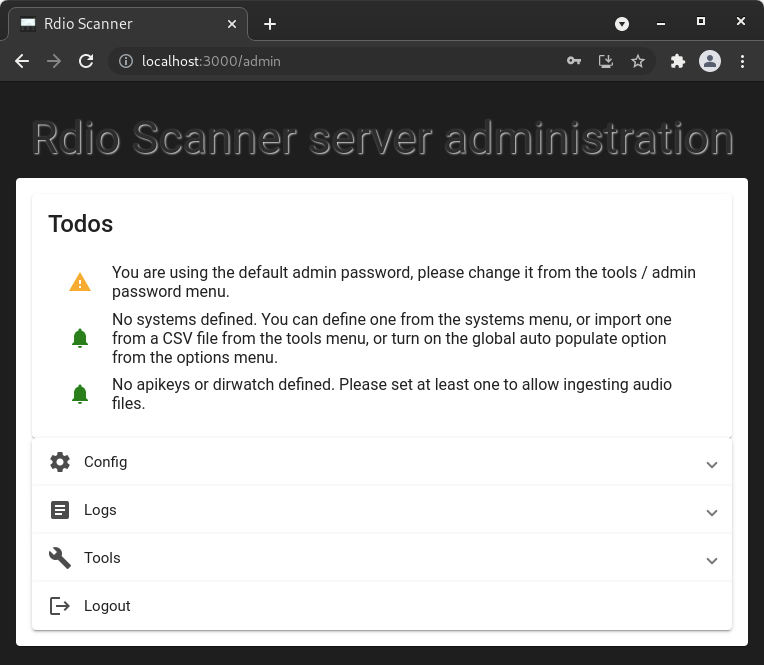The height and width of the screenshot is (665, 764).
Task: Click the Logout exit icon
Action: [60, 606]
